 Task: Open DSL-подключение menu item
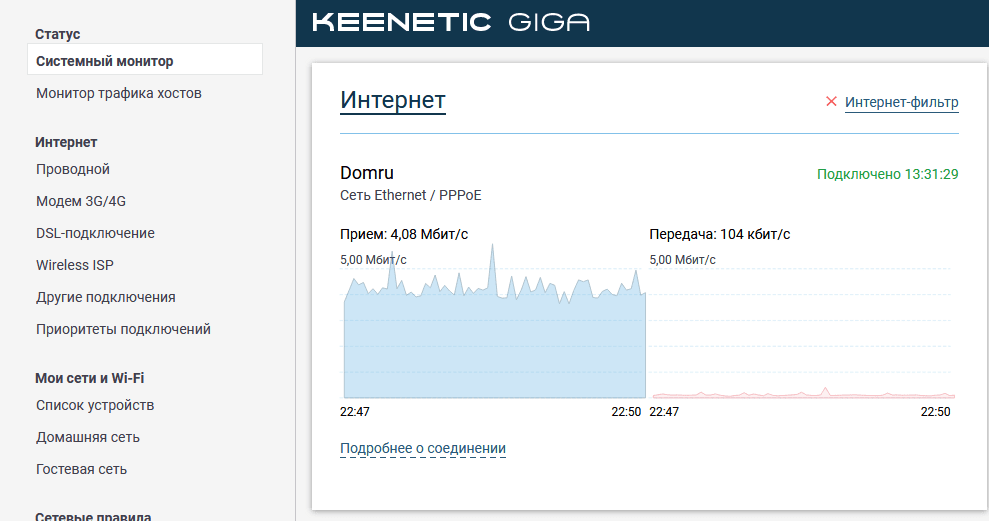coord(95,233)
